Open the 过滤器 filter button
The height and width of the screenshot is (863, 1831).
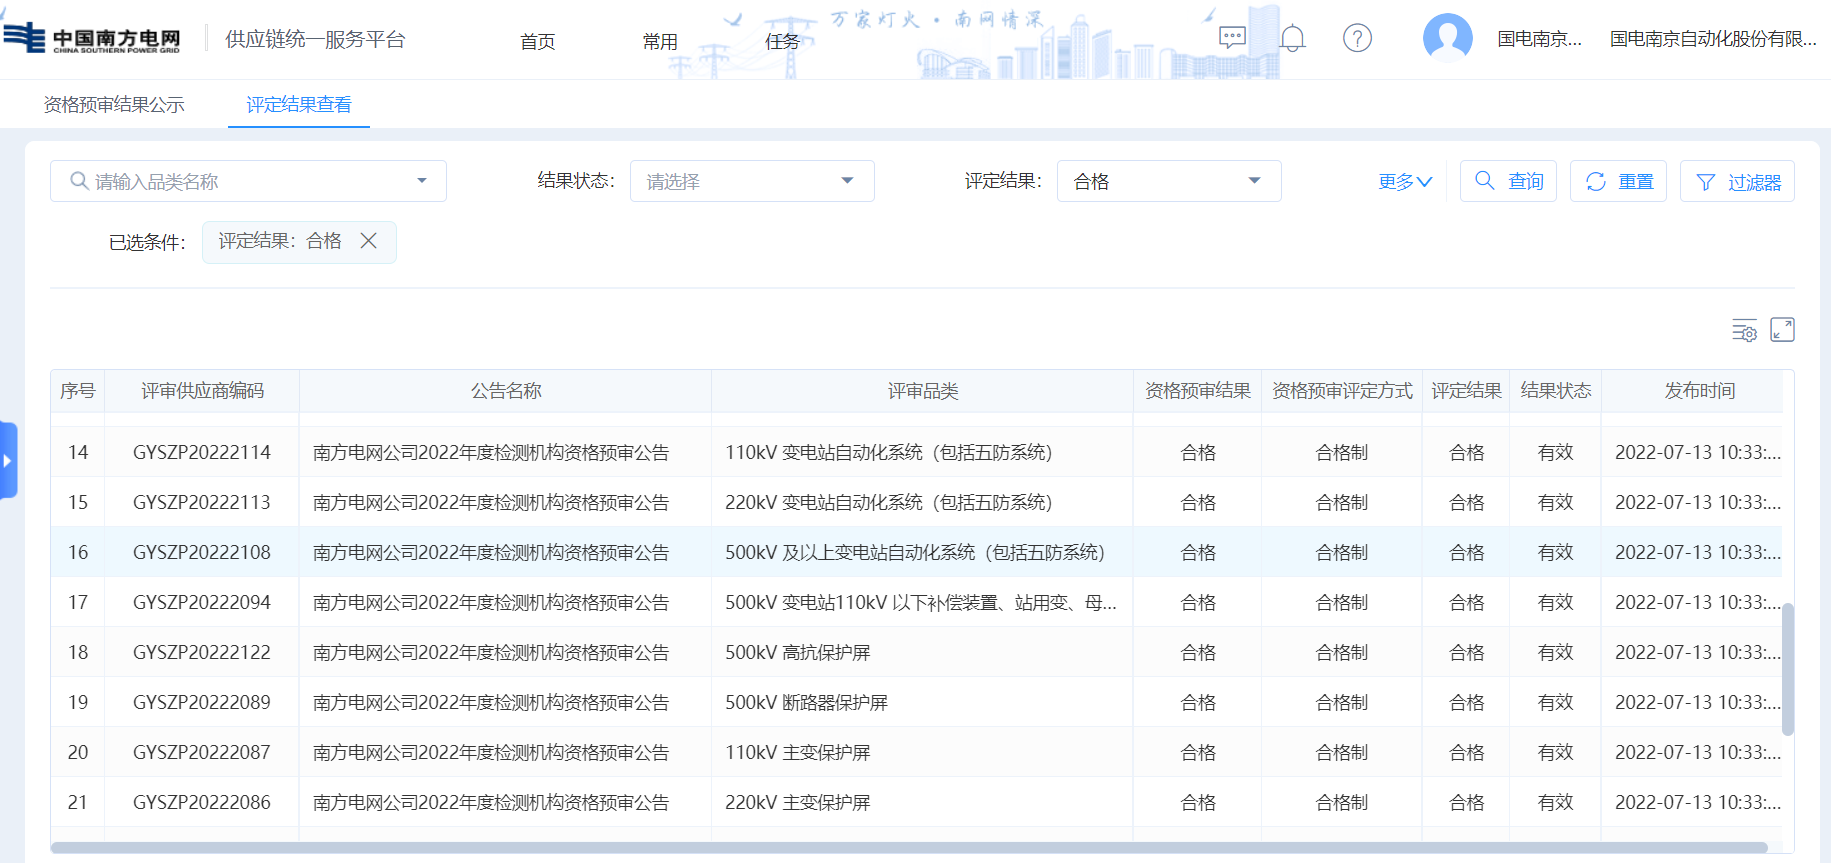point(1737,182)
